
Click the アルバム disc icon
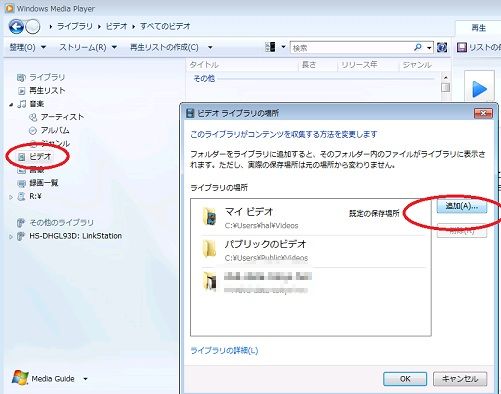pyautogui.click(x=33, y=130)
